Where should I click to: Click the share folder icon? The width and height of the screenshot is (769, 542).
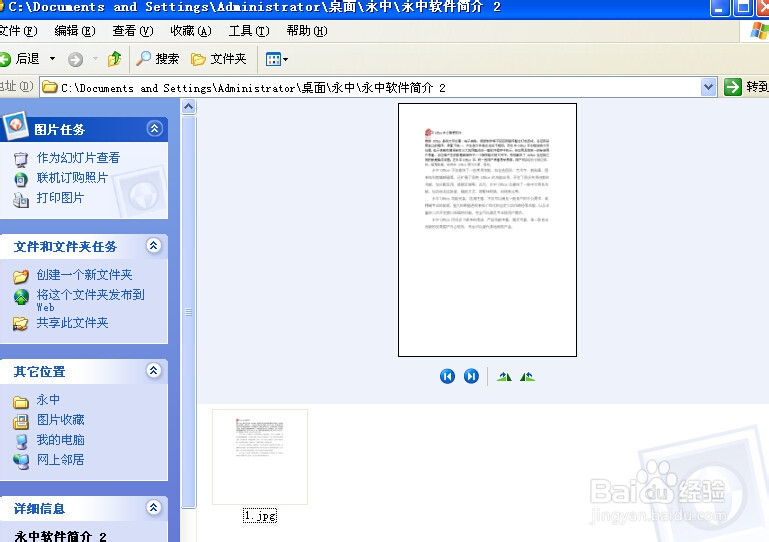coord(21,324)
